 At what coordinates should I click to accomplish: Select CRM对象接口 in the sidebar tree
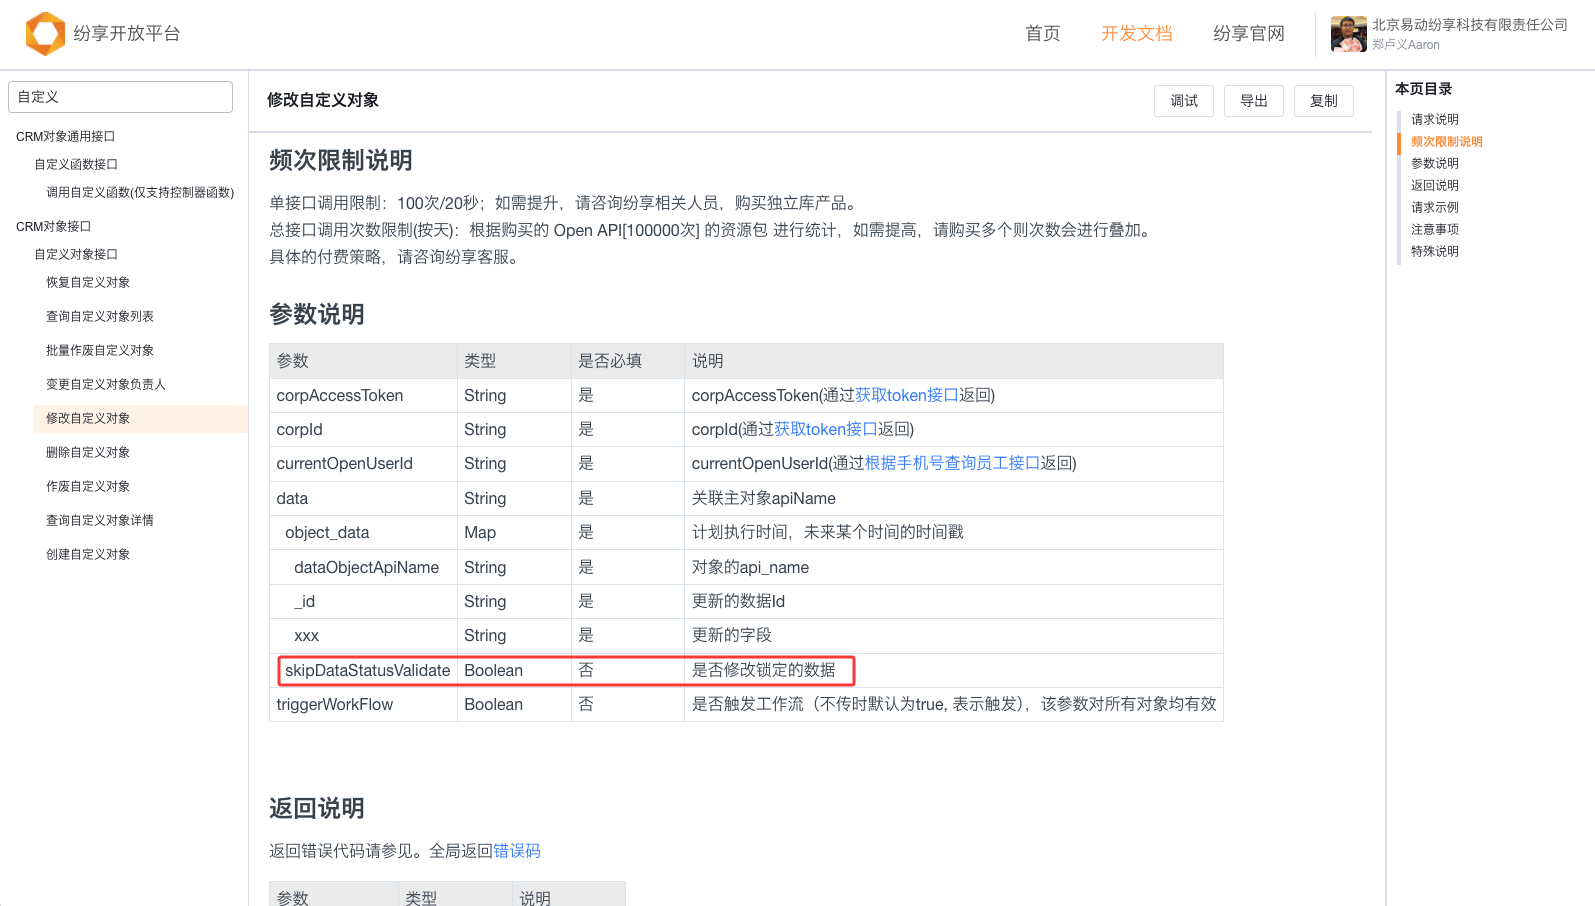54,227
